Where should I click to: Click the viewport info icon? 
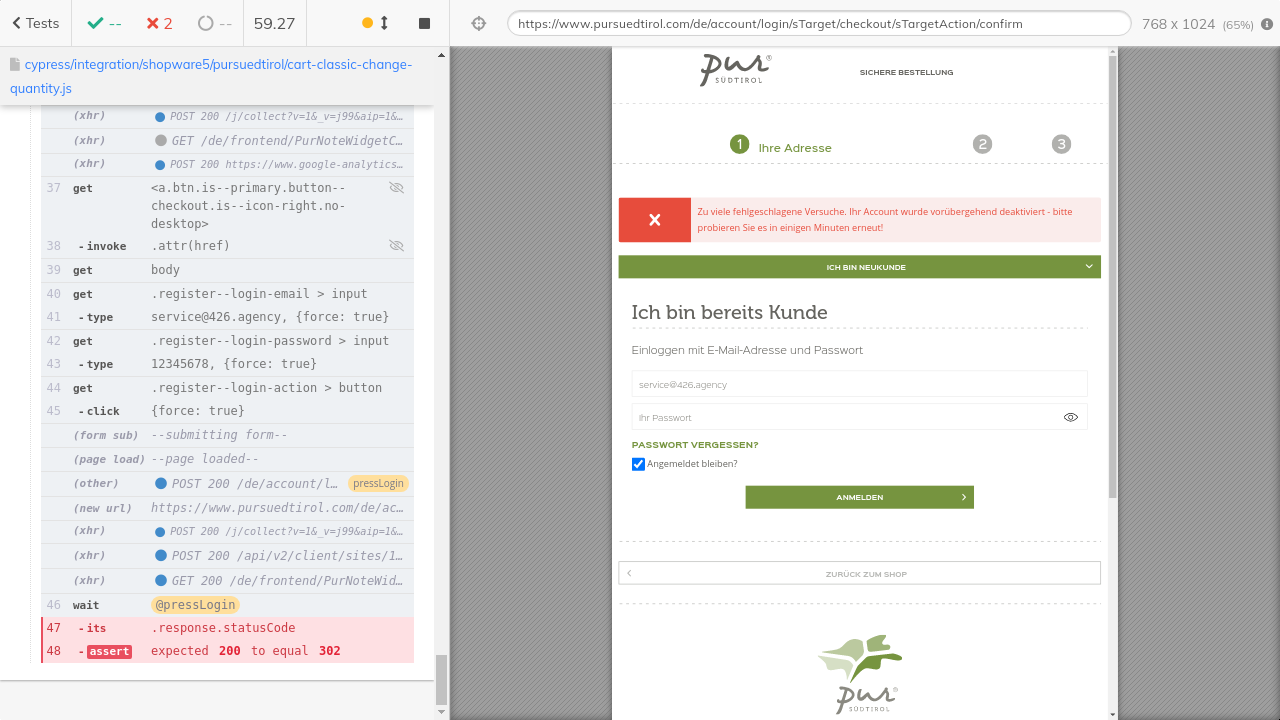[x=1267, y=24]
